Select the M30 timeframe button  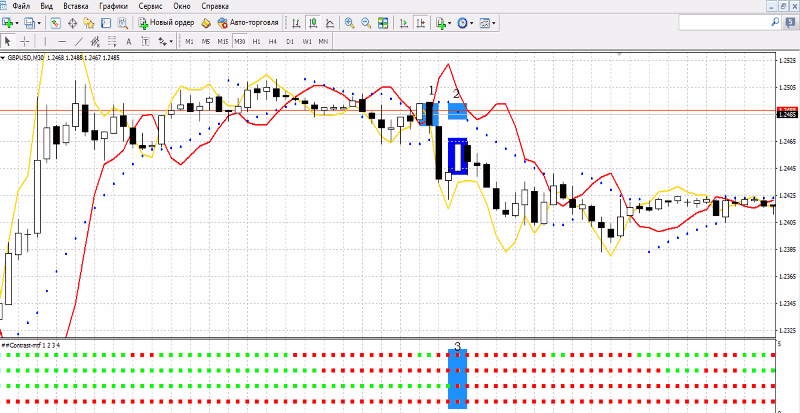(239, 41)
